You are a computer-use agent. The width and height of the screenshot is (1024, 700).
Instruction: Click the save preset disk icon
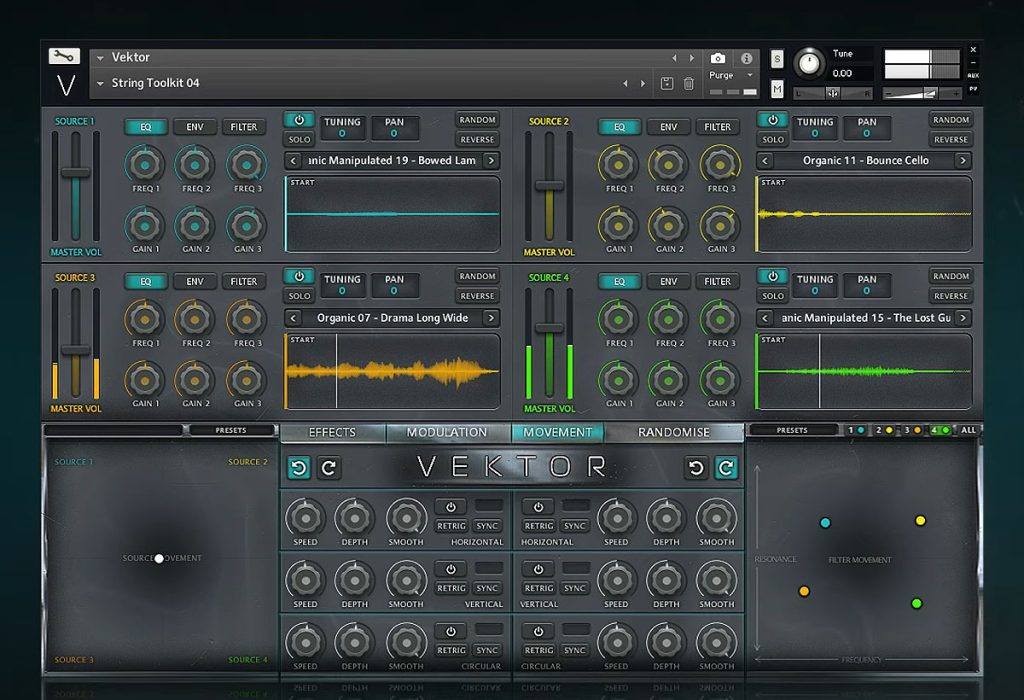click(x=667, y=84)
